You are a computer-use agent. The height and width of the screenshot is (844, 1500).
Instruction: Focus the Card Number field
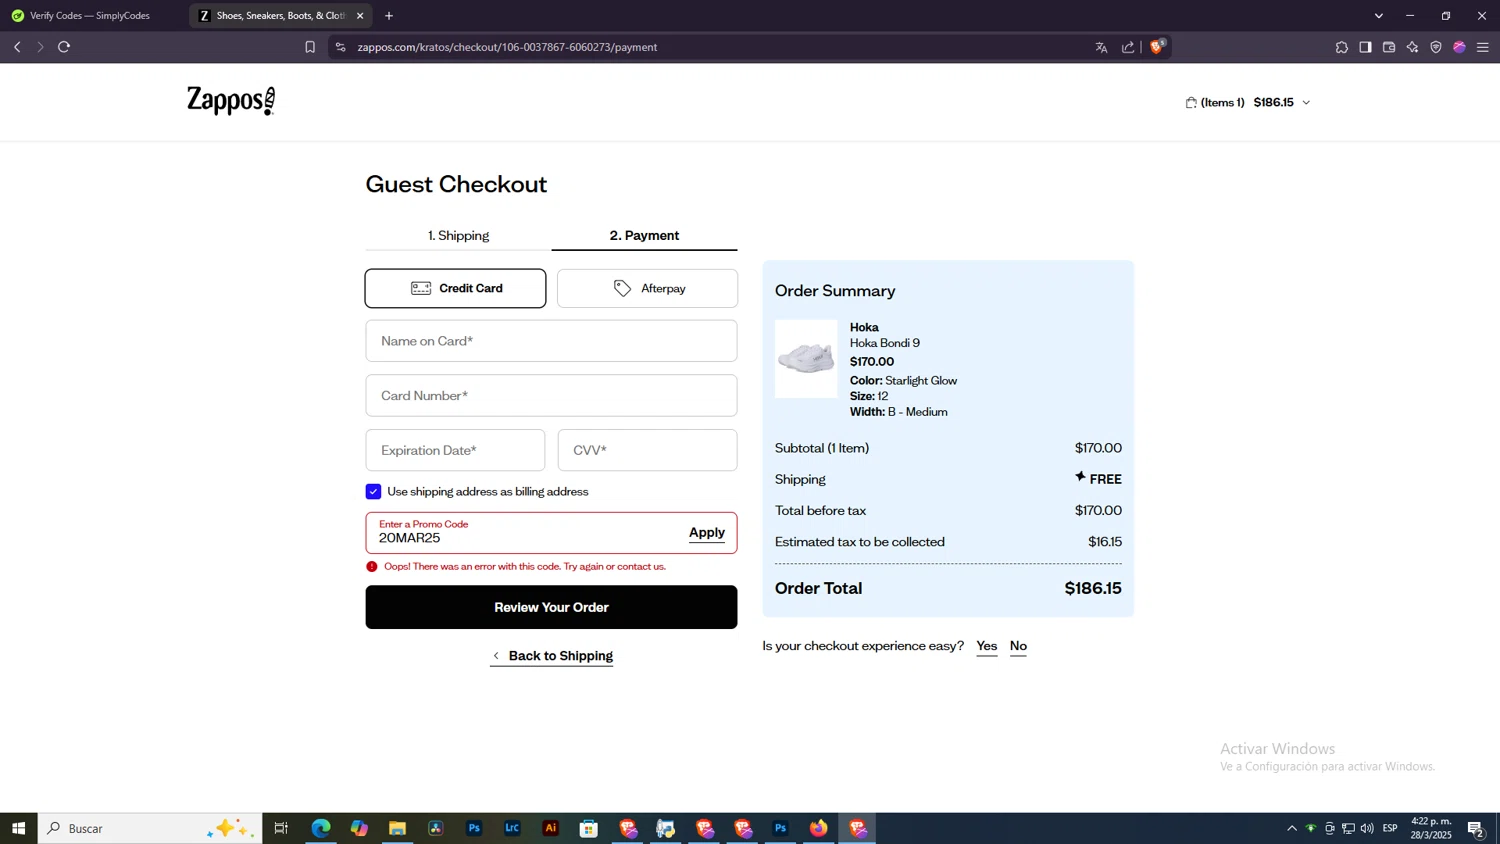point(551,396)
